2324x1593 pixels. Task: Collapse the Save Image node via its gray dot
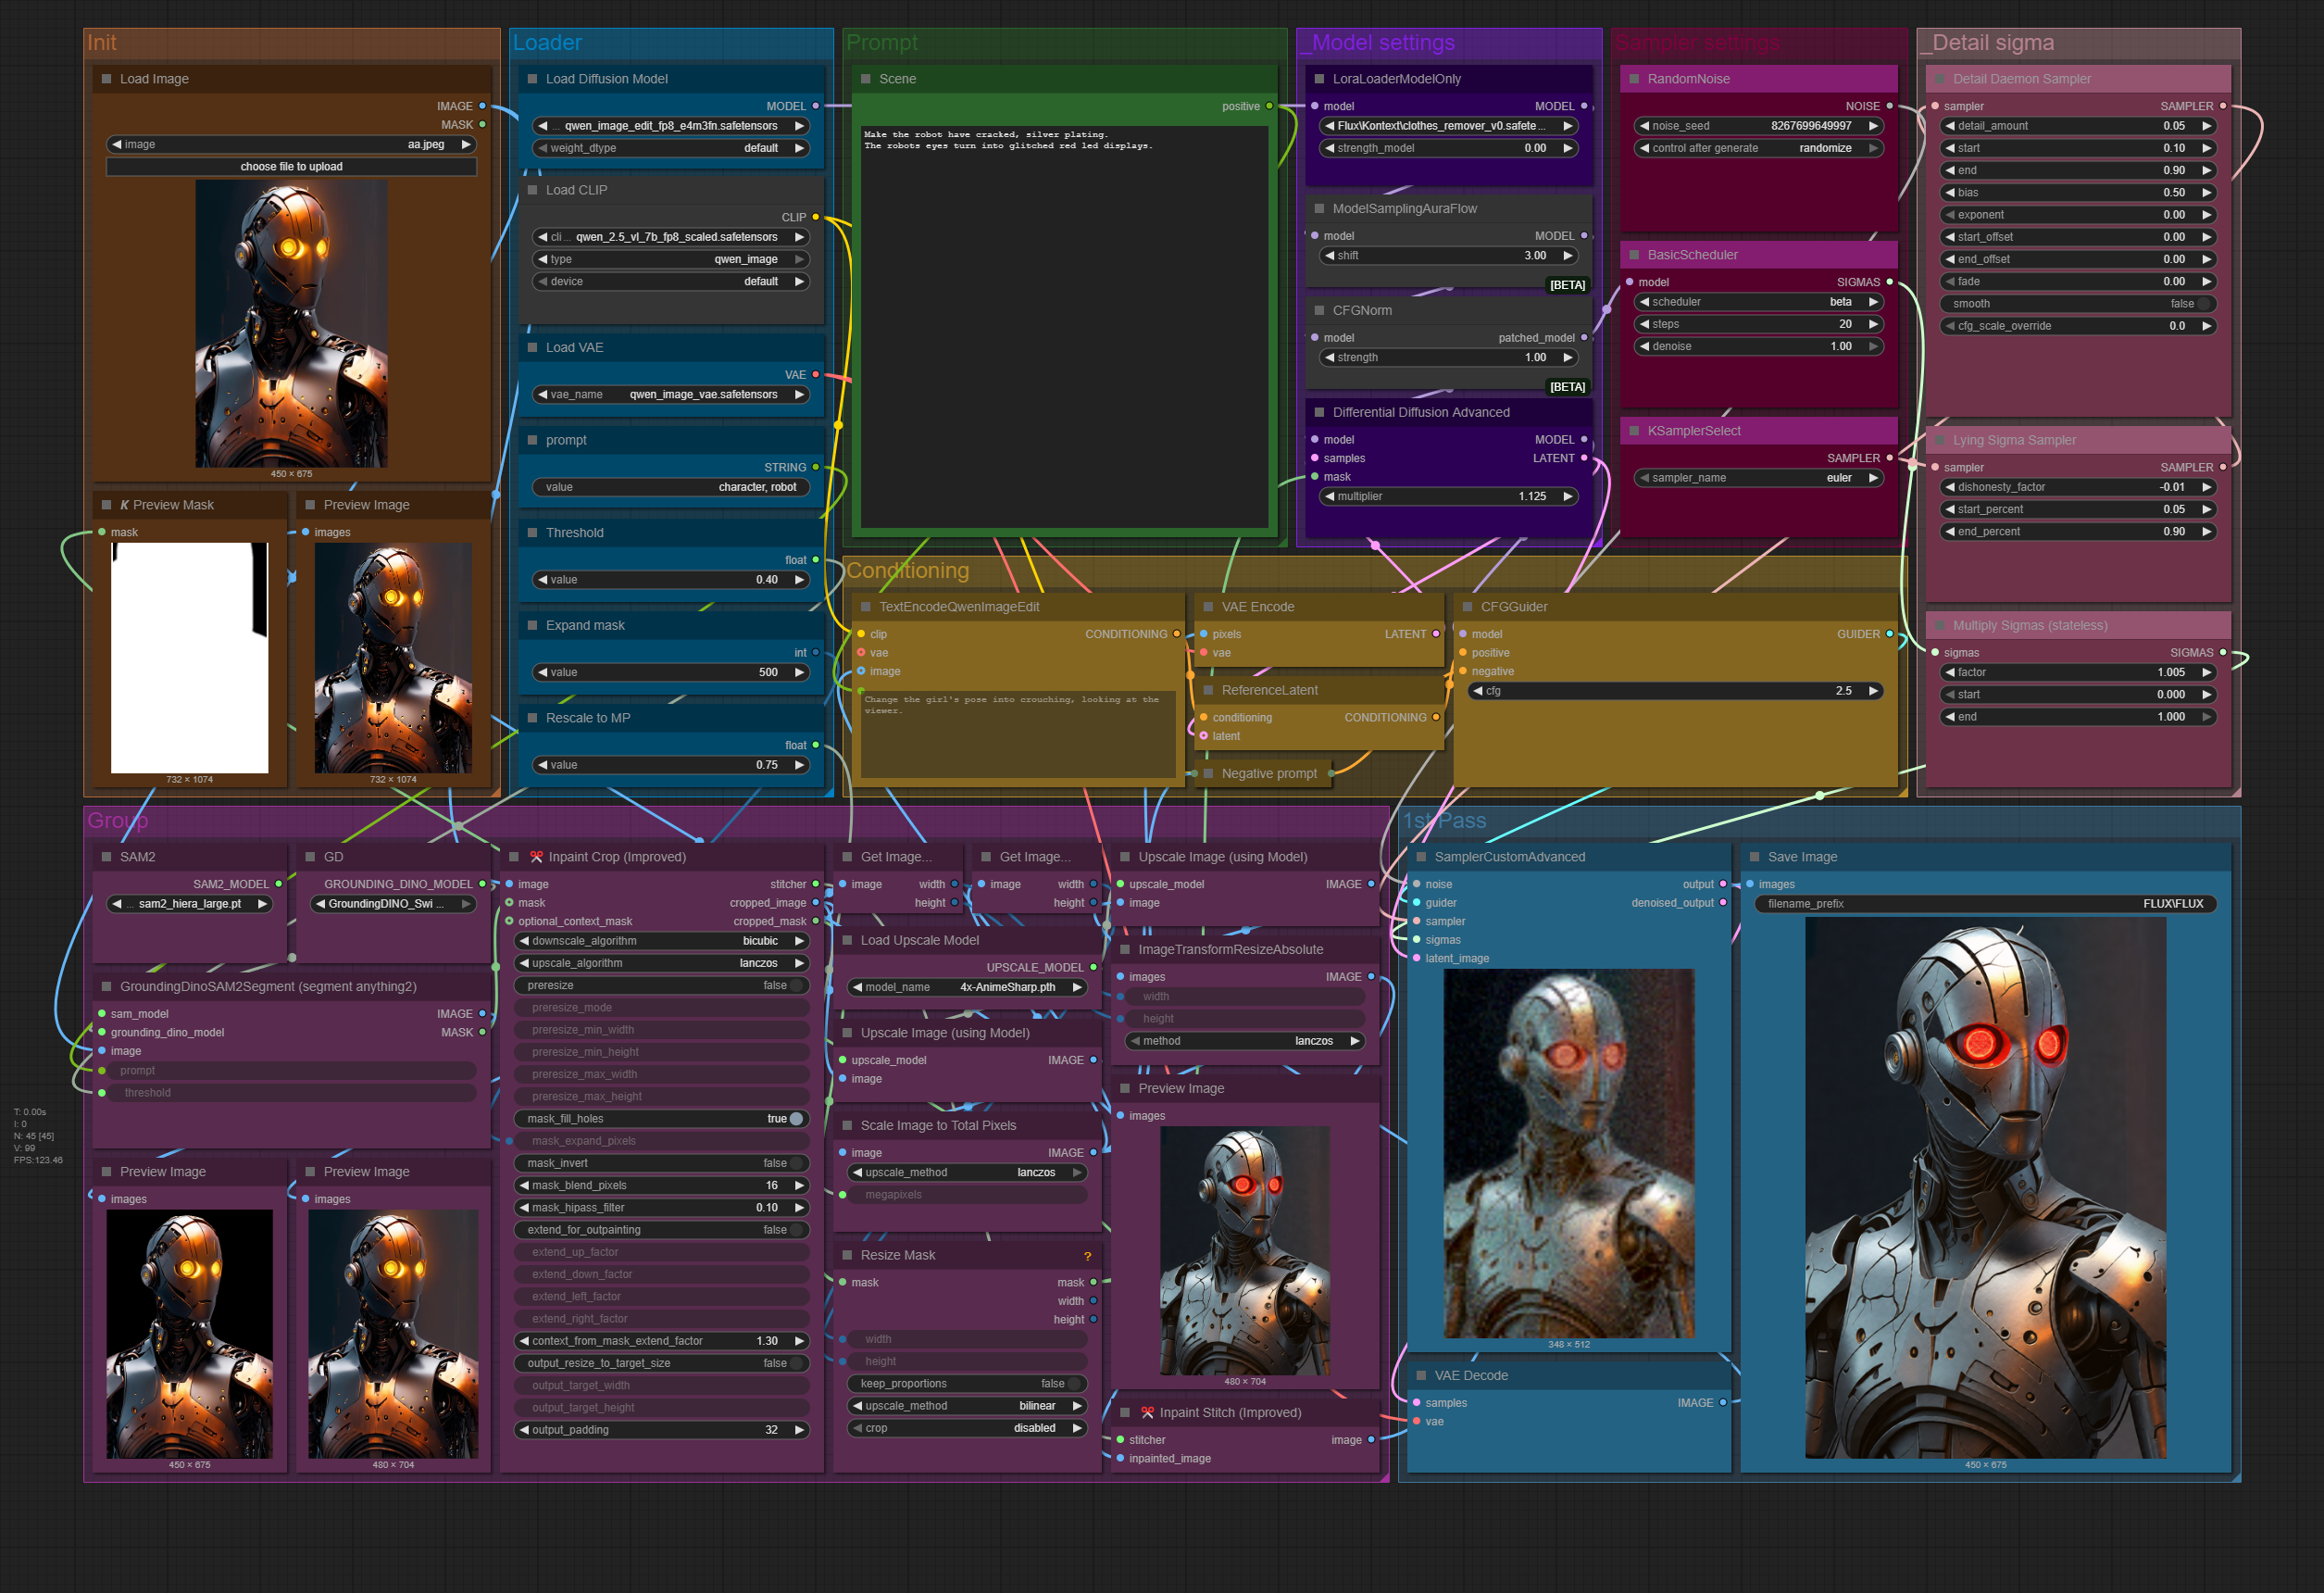tap(1754, 857)
